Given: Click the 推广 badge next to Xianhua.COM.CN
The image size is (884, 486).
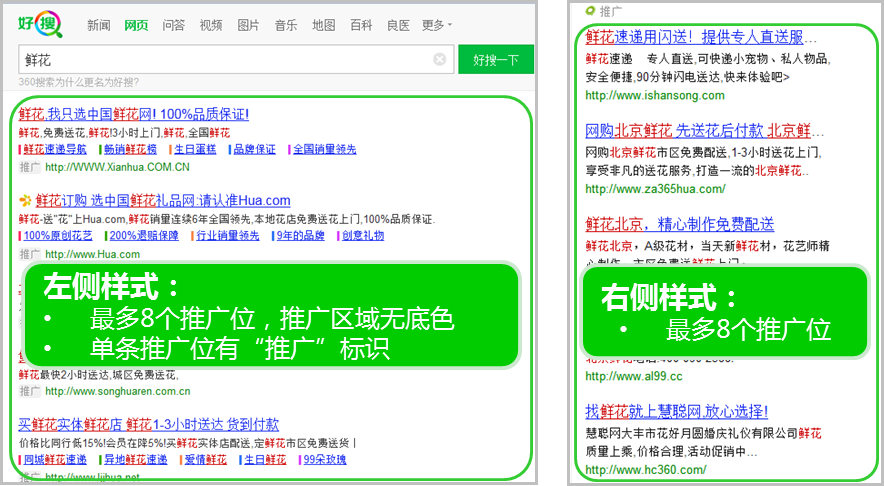Looking at the screenshot, I should click(29, 167).
